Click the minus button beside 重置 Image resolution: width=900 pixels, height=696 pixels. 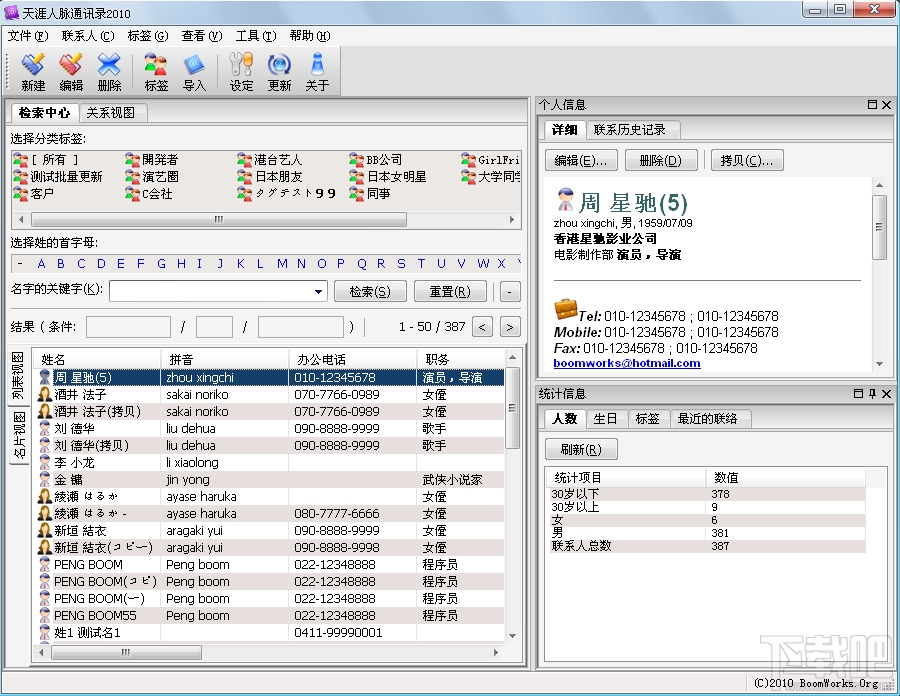[510, 291]
